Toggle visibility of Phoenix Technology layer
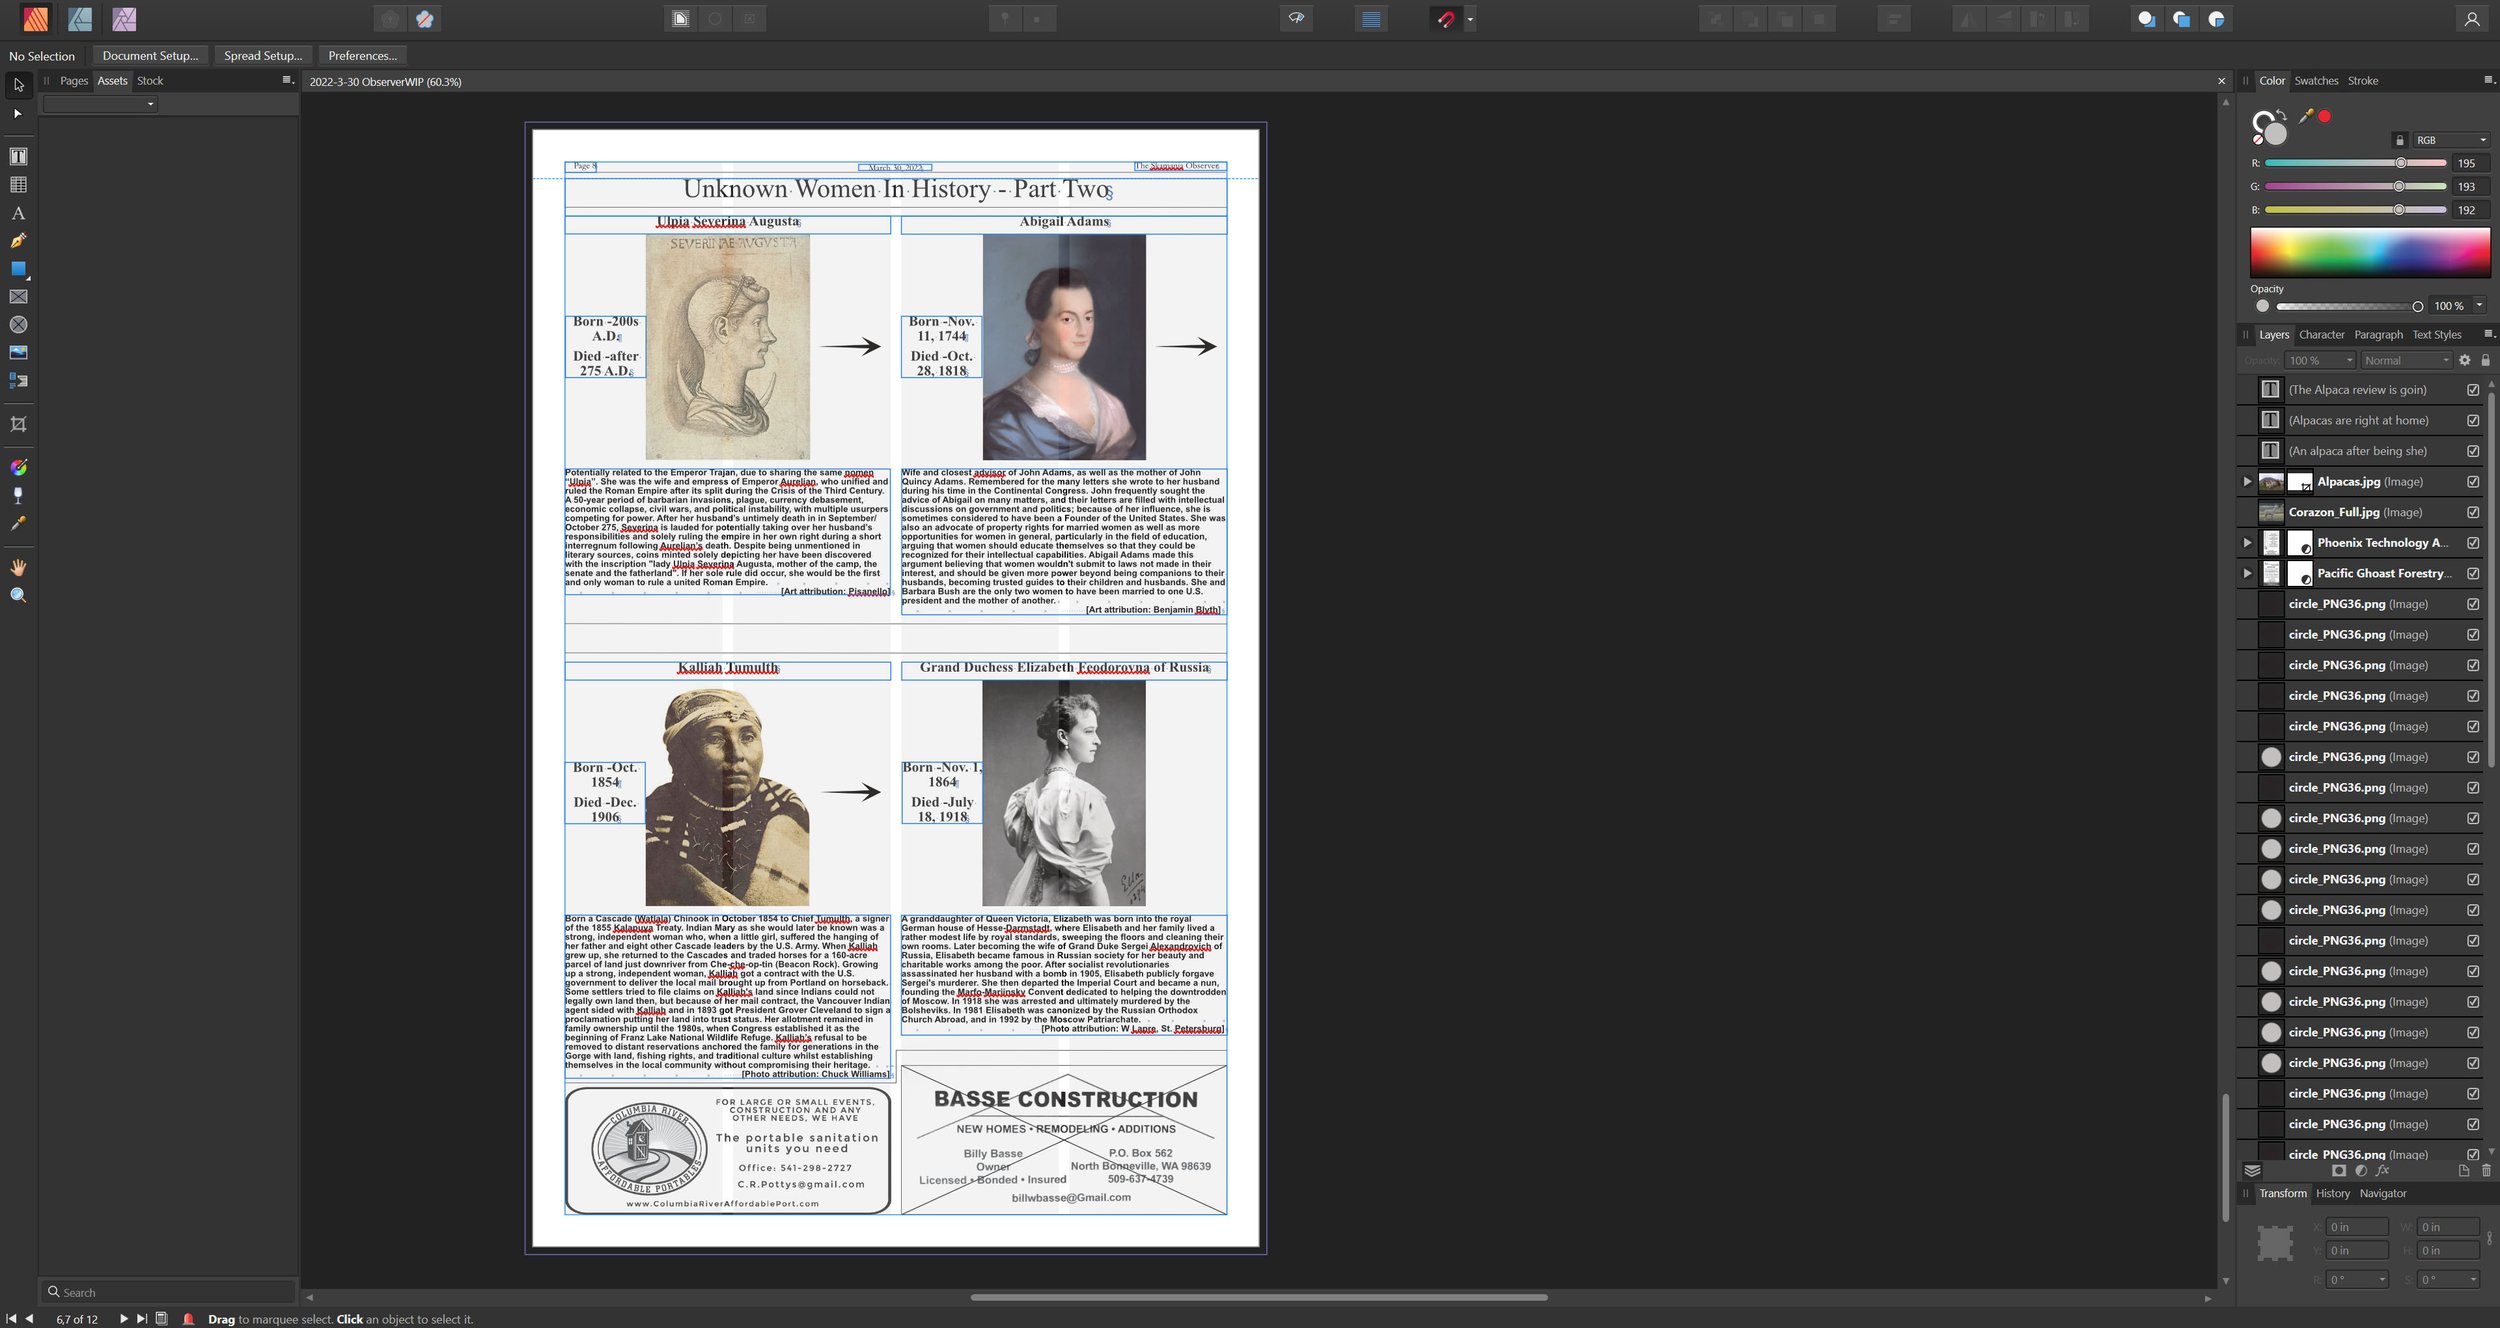The height and width of the screenshot is (1328, 2500). click(x=2473, y=543)
